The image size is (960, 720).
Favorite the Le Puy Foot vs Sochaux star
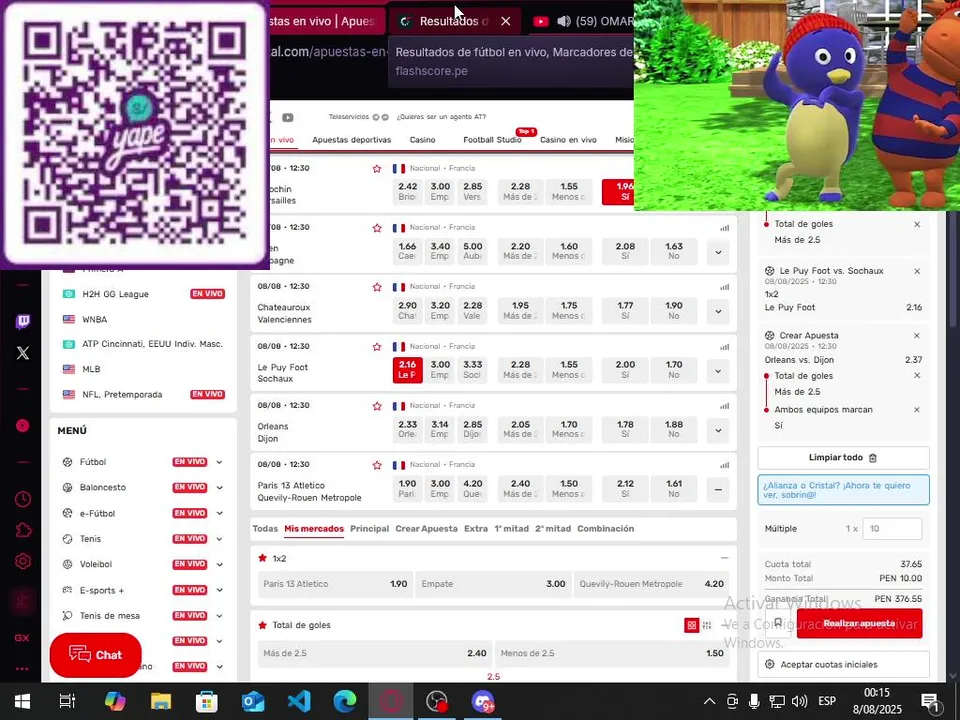377,347
